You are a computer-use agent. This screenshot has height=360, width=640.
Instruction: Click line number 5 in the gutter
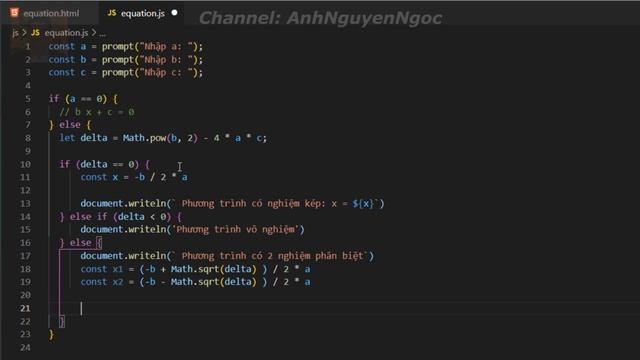pyautogui.click(x=28, y=99)
